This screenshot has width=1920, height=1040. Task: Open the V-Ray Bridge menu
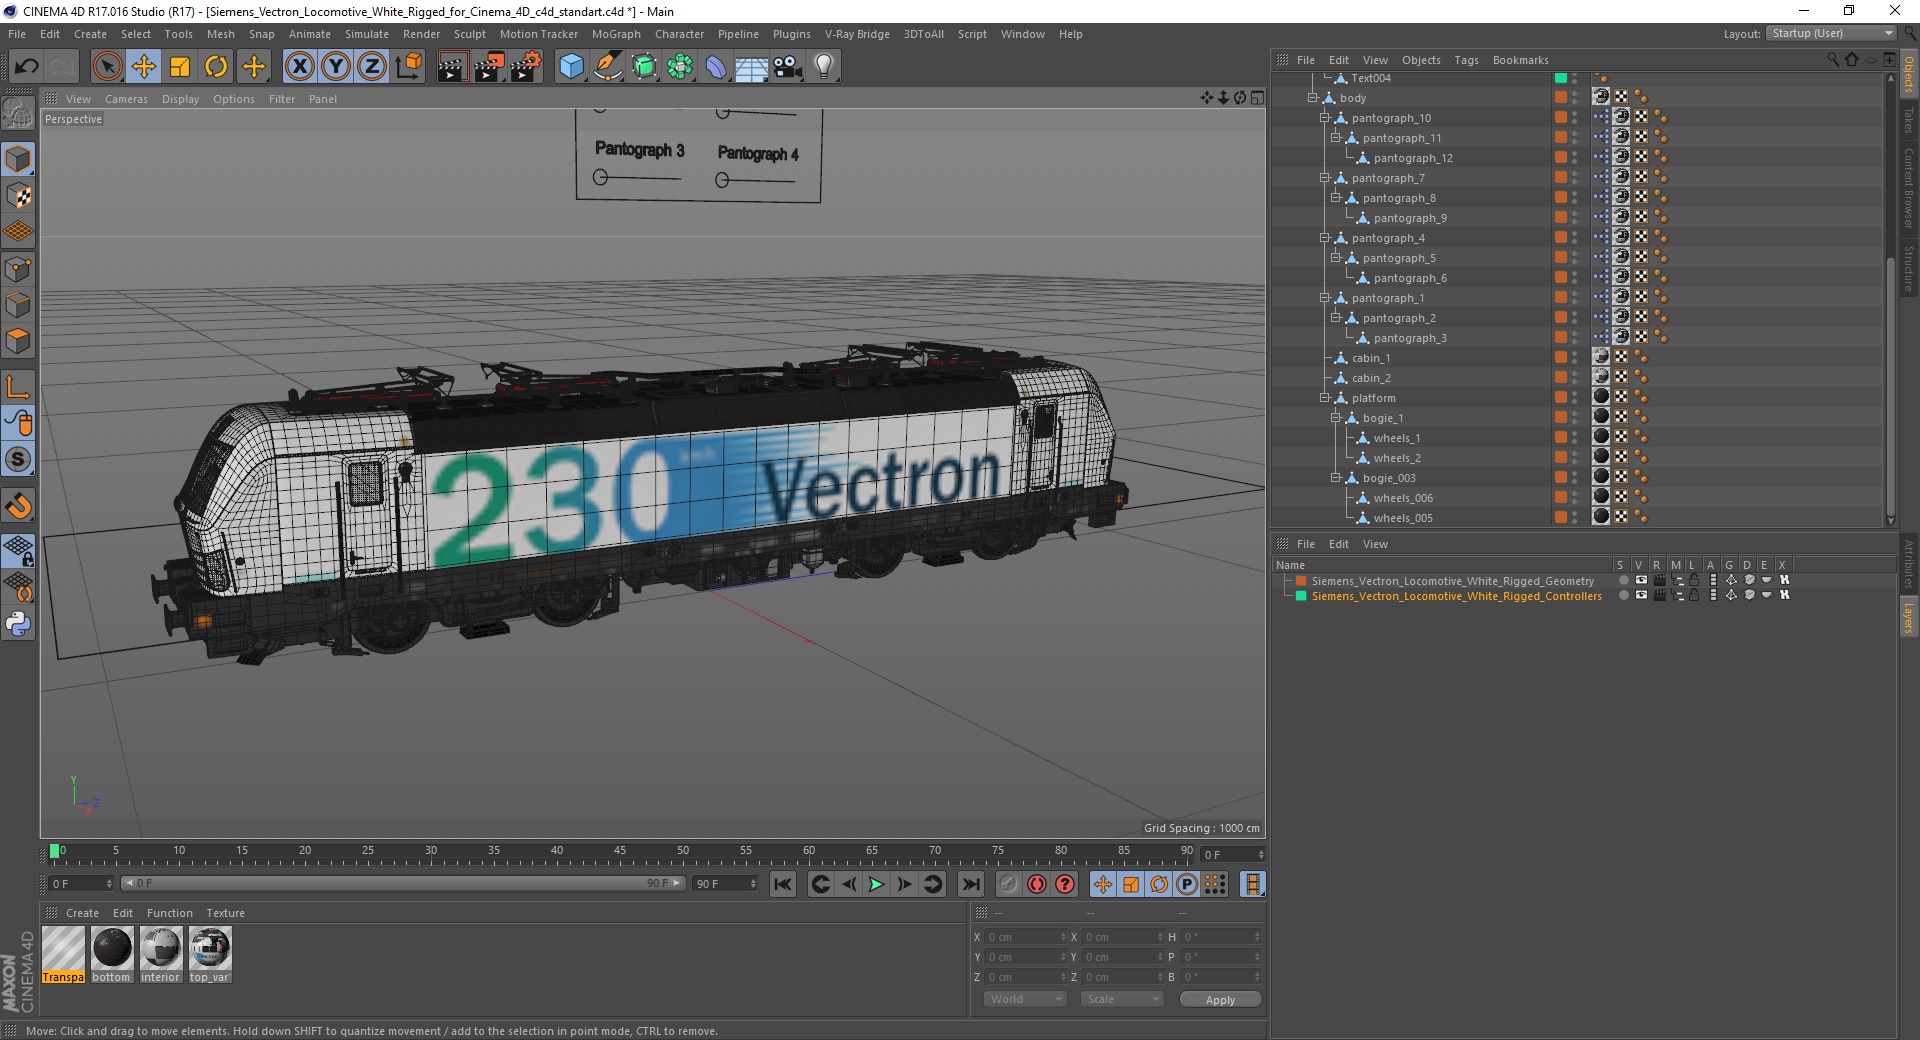coord(857,34)
